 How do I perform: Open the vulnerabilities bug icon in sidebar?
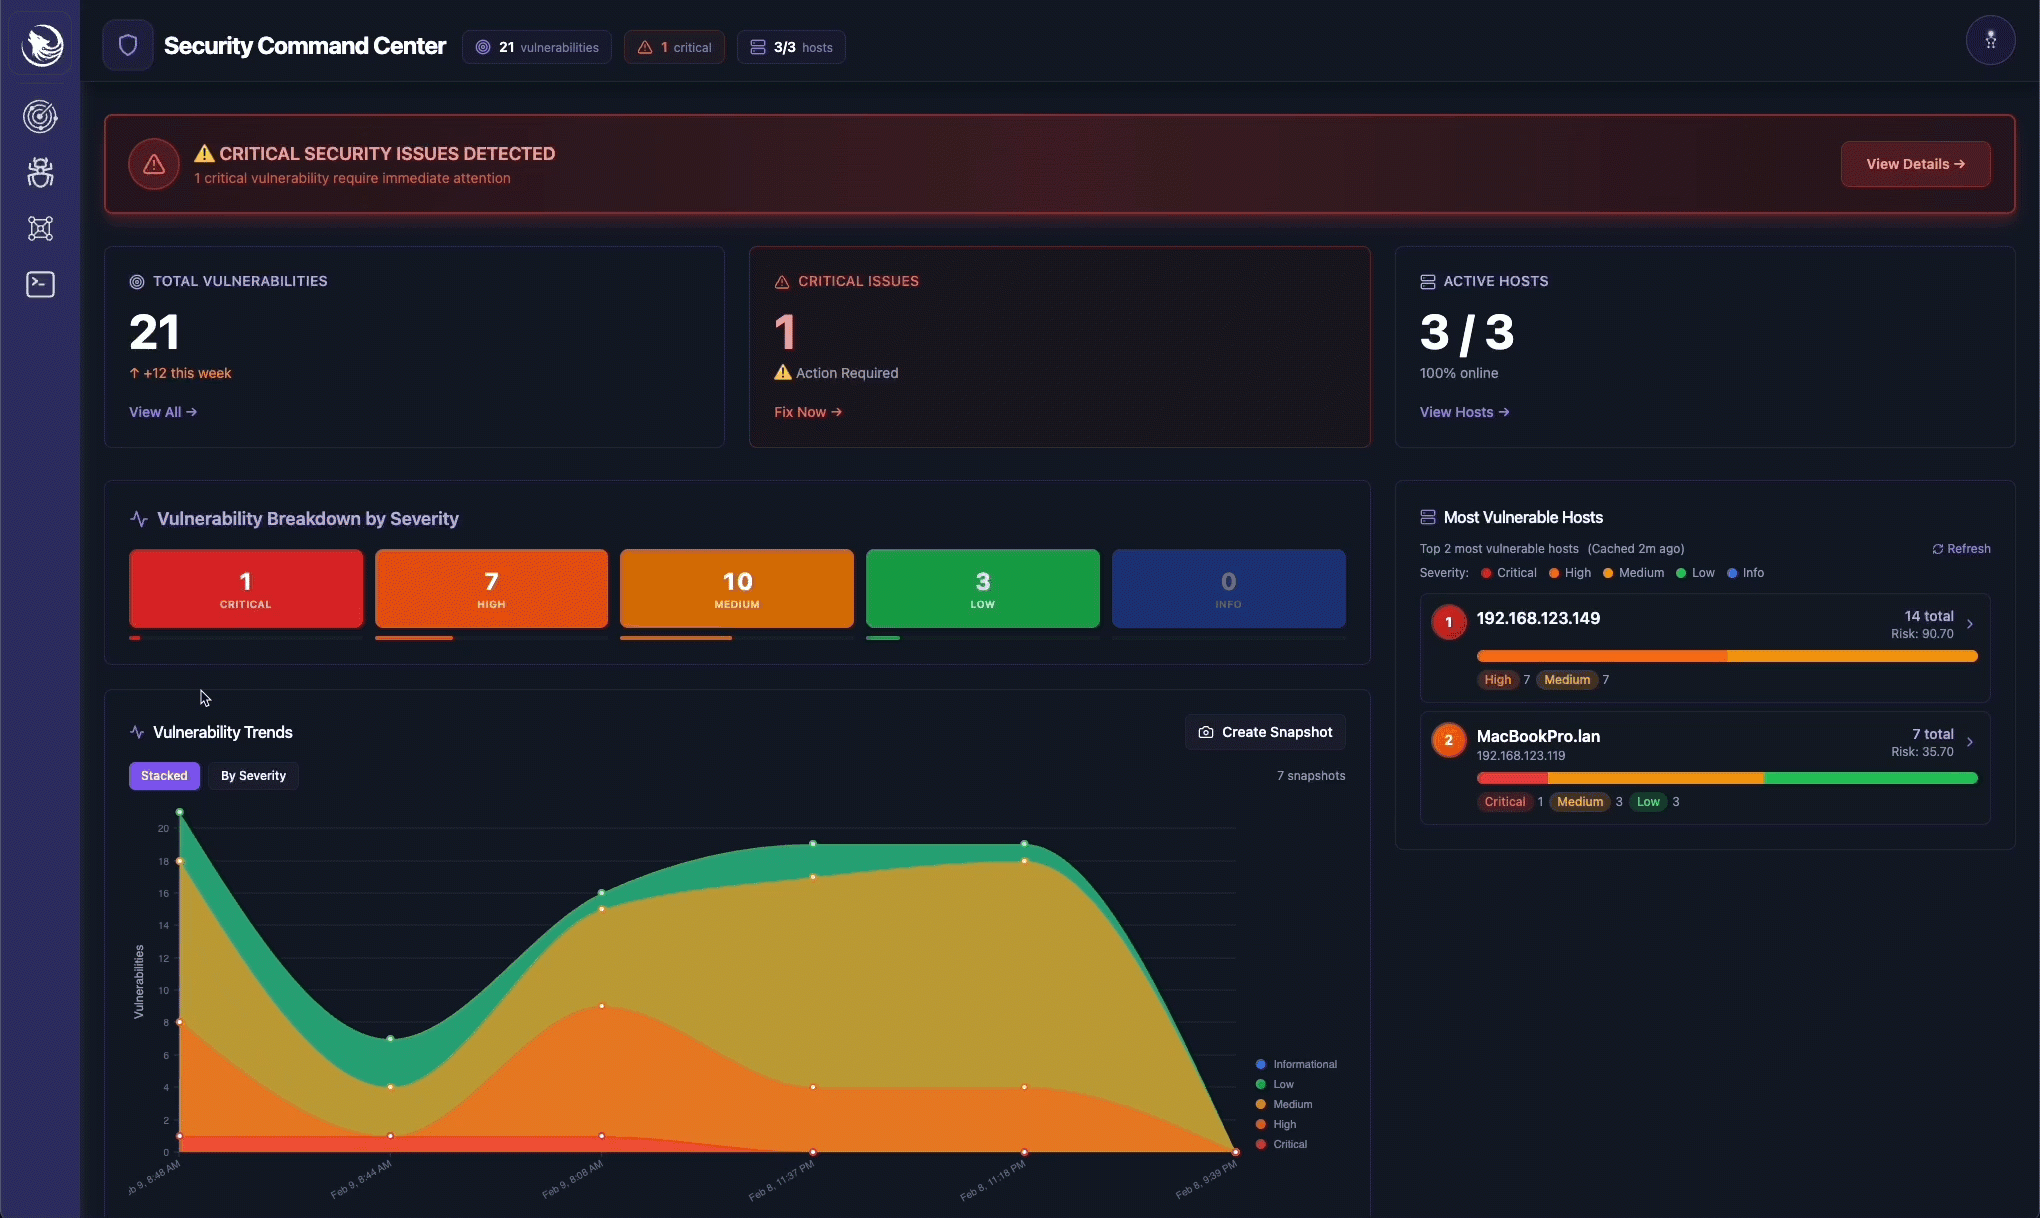pos(40,172)
